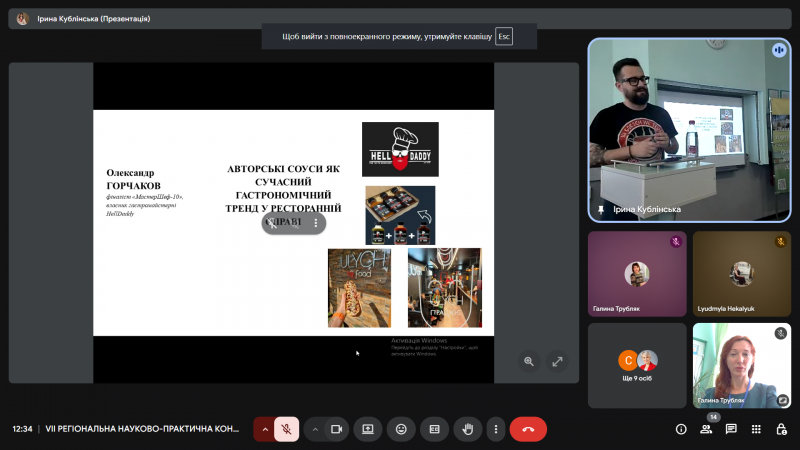Unmute the microphone
This screenshot has height=450, width=800.
click(x=286, y=429)
